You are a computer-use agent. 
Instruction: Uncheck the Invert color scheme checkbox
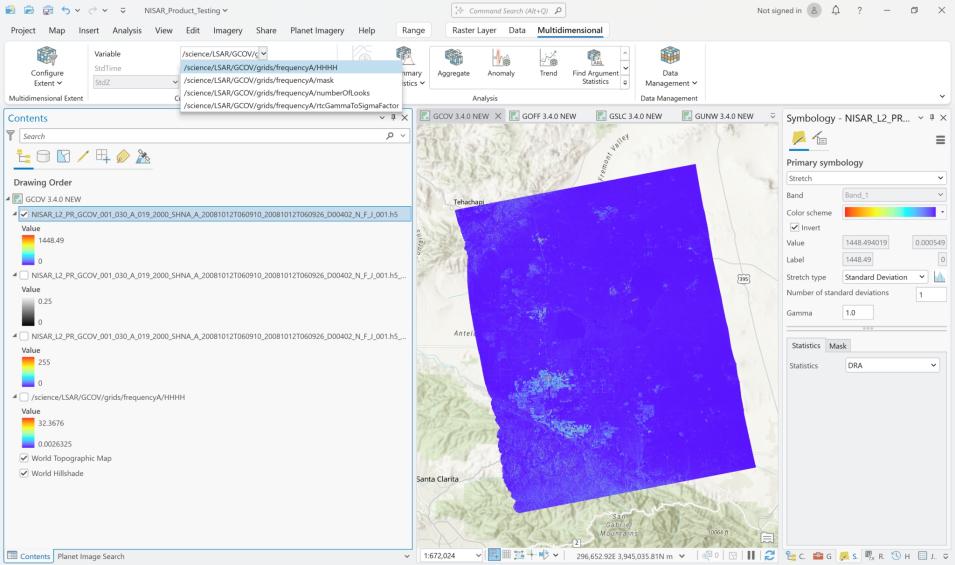click(793, 228)
